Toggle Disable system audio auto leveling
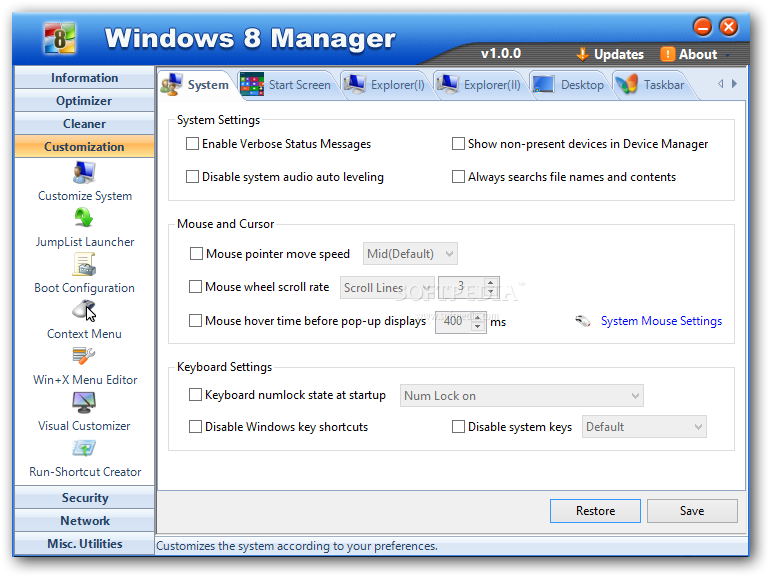Image resolution: width=770 pixels, height=577 pixels. tap(192, 177)
